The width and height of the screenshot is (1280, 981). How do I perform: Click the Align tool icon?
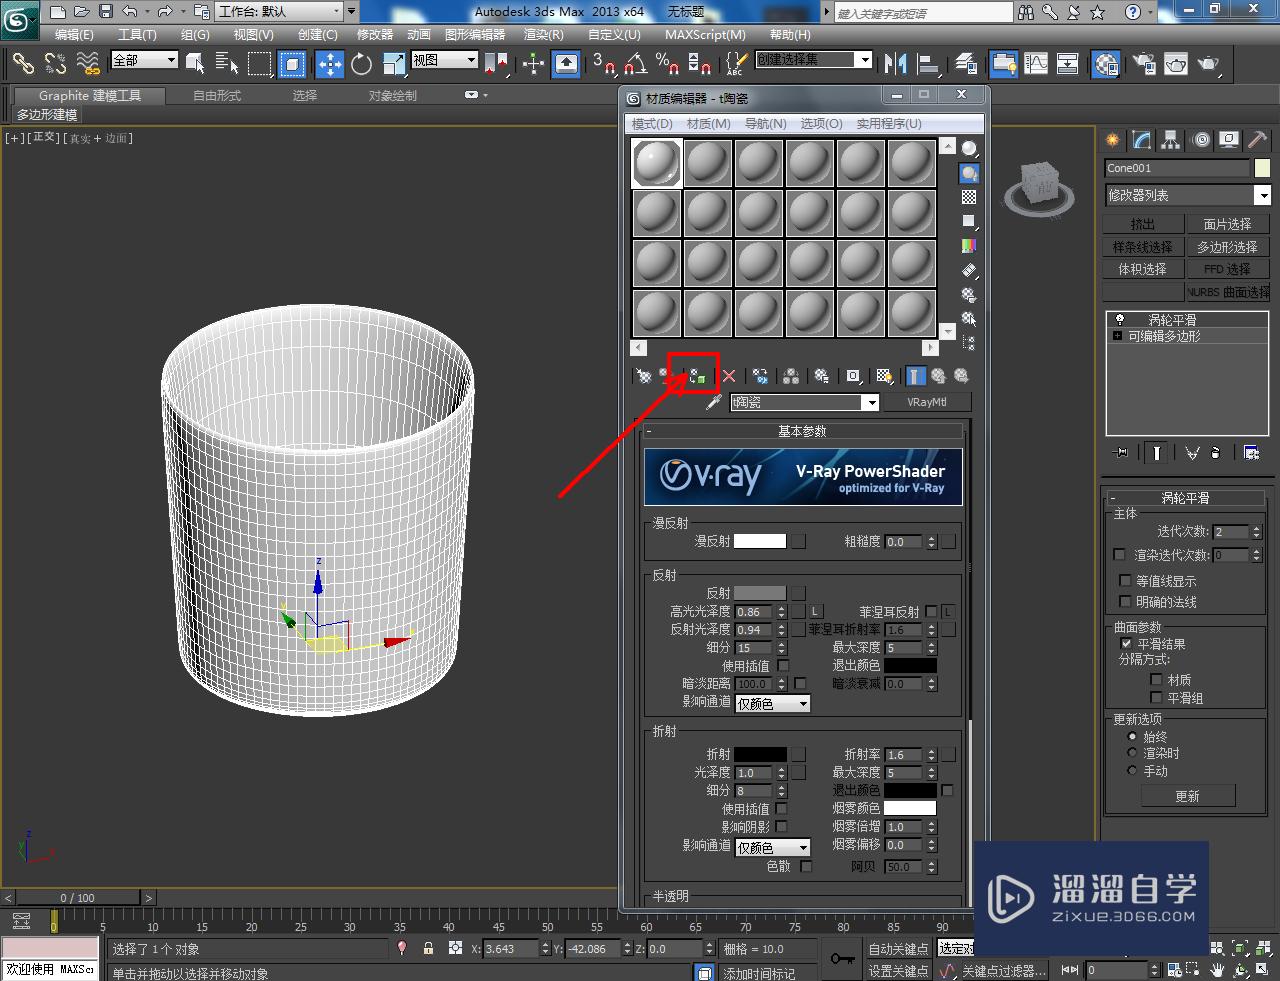point(929,64)
